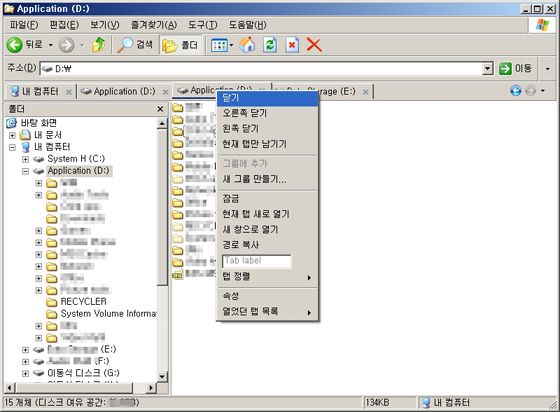Click the System H (C:) drive icon
Image resolution: width=560 pixels, height=412 pixels.
pyautogui.click(x=39, y=159)
